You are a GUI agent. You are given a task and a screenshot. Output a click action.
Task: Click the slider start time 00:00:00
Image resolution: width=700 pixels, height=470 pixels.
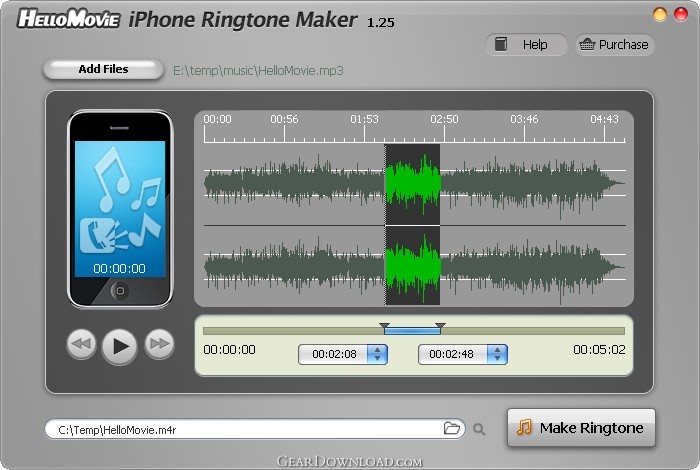pyautogui.click(x=229, y=349)
